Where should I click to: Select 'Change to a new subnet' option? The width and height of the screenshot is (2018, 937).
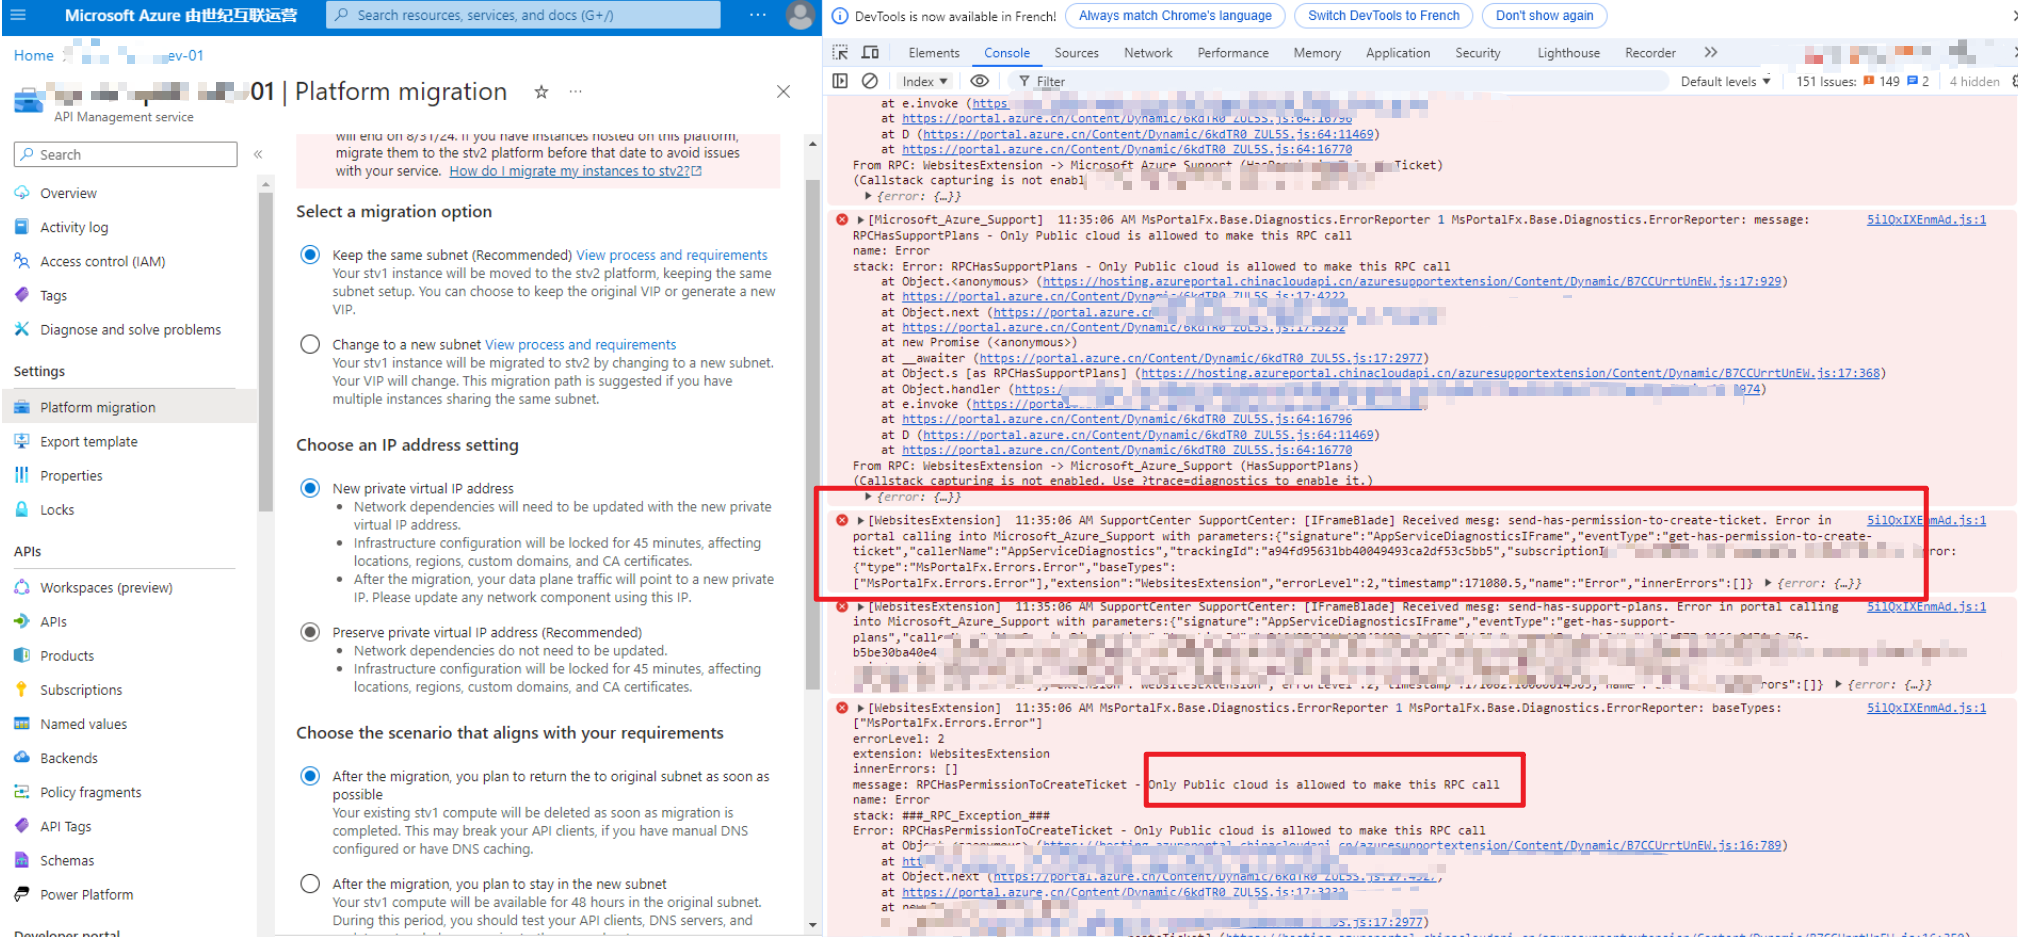[310, 345]
